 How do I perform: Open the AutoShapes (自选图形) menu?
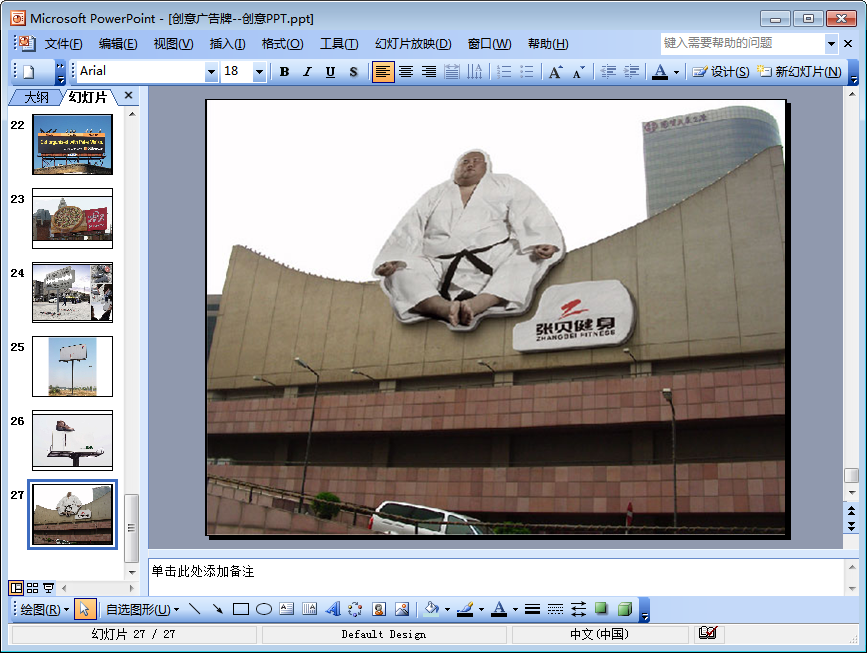pyautogui.click(x=142, y=609)
